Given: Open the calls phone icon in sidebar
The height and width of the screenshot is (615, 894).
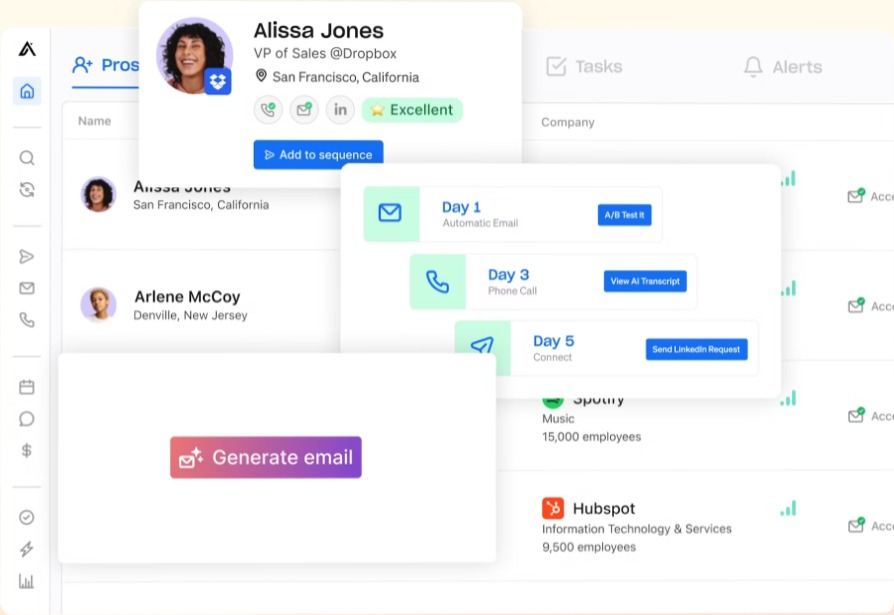Looking at the screenshot, I should pyautogui.click(x=27, y=320).
